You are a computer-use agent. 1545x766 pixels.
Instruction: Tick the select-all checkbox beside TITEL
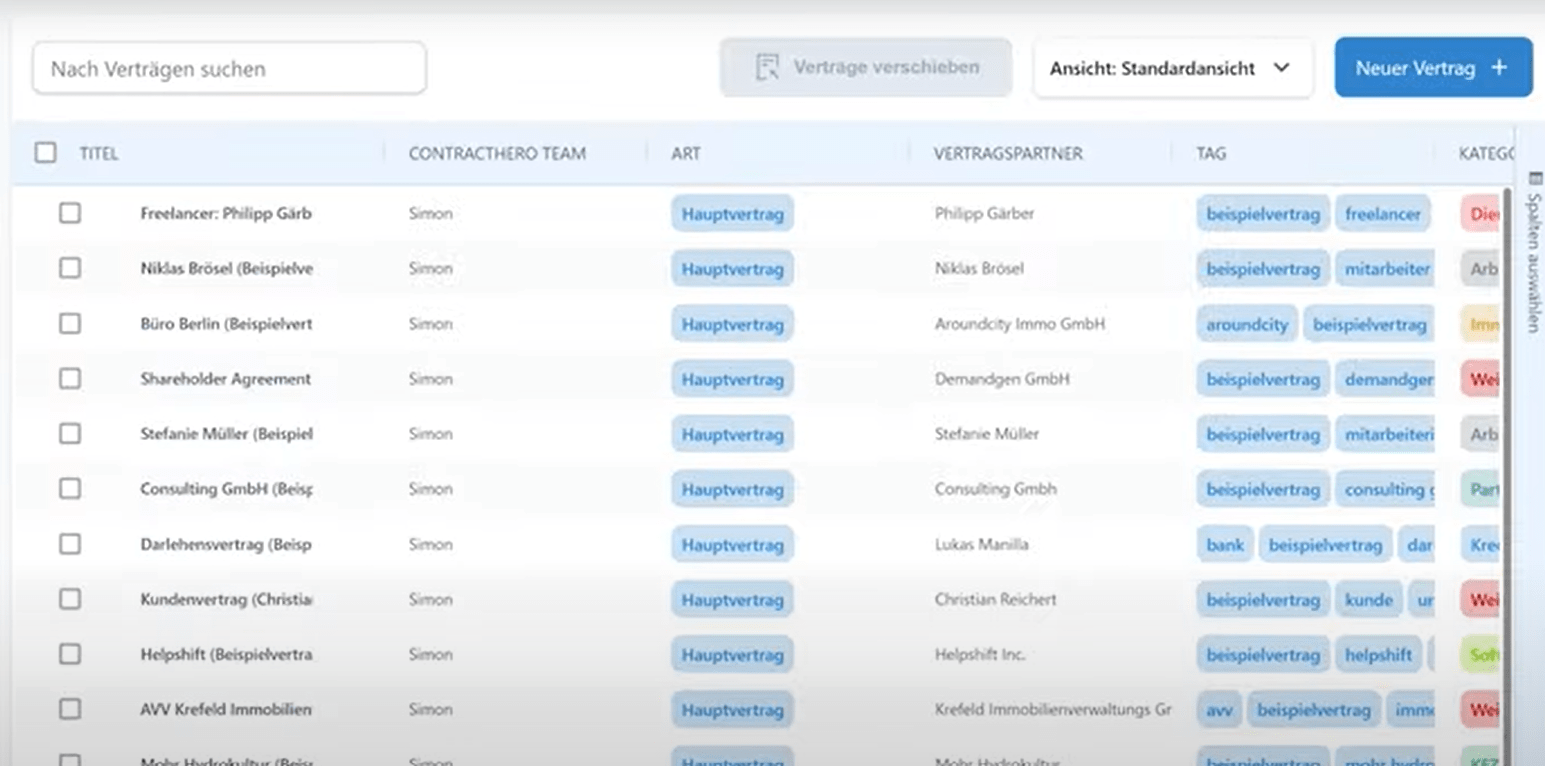[46, 153]
